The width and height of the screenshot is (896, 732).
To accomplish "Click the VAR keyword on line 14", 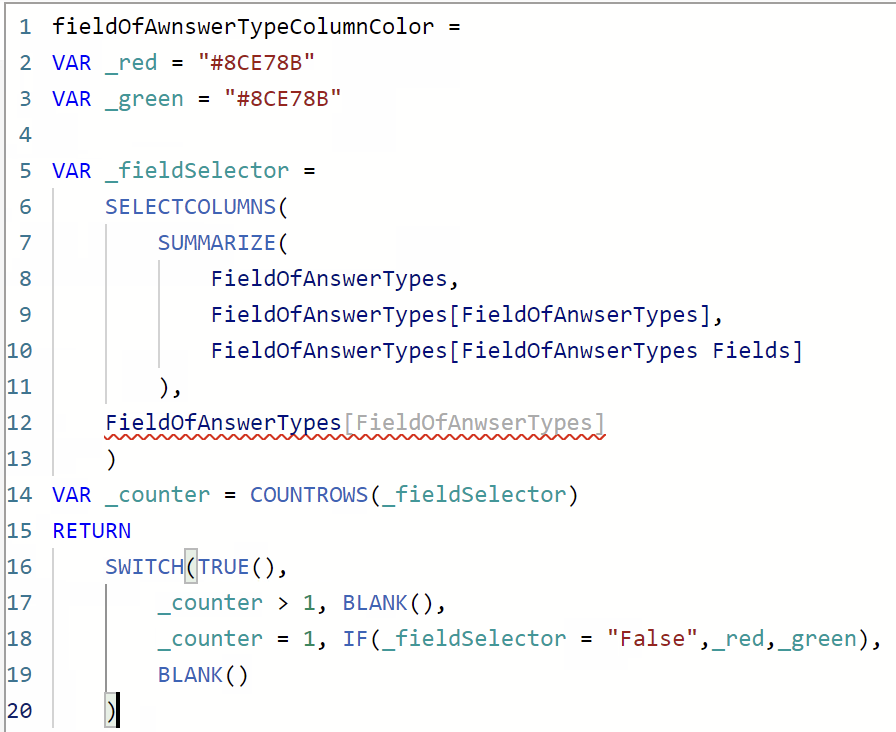I will pyautogui.click(x=72, y=495).
